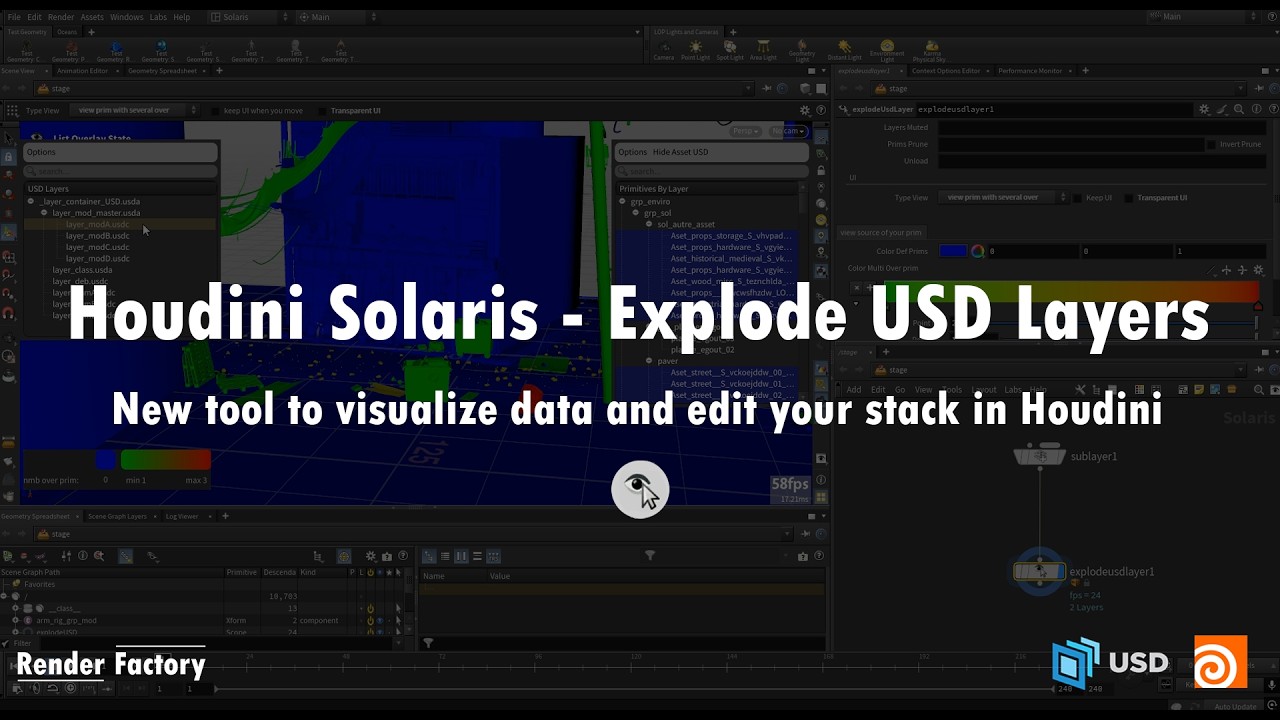The image size is (1280, 720).
Task: Open the color wheel picker for Color Def Prims
Action: pos(978,251)
